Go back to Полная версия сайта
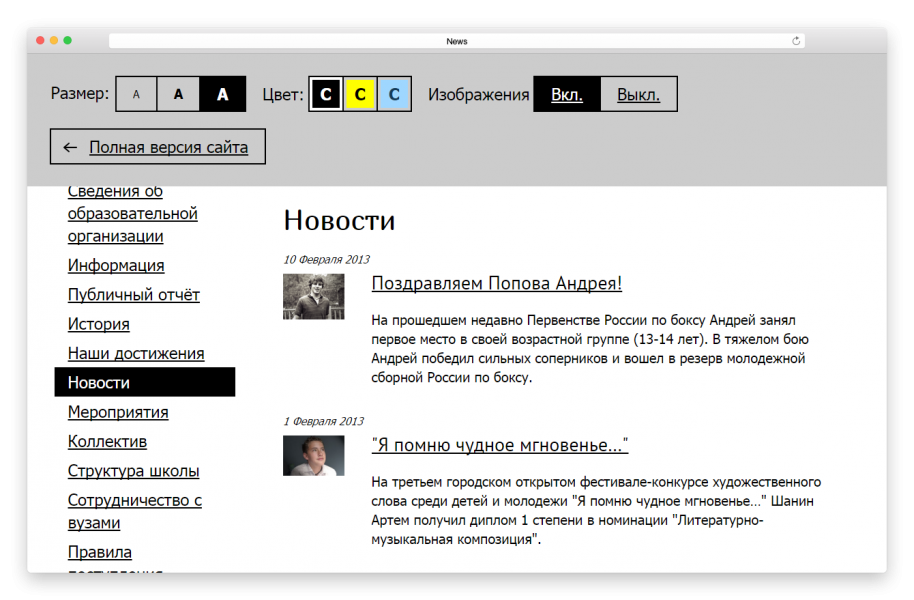This screenshot has width=914, height=600. (x=158, y=147)
